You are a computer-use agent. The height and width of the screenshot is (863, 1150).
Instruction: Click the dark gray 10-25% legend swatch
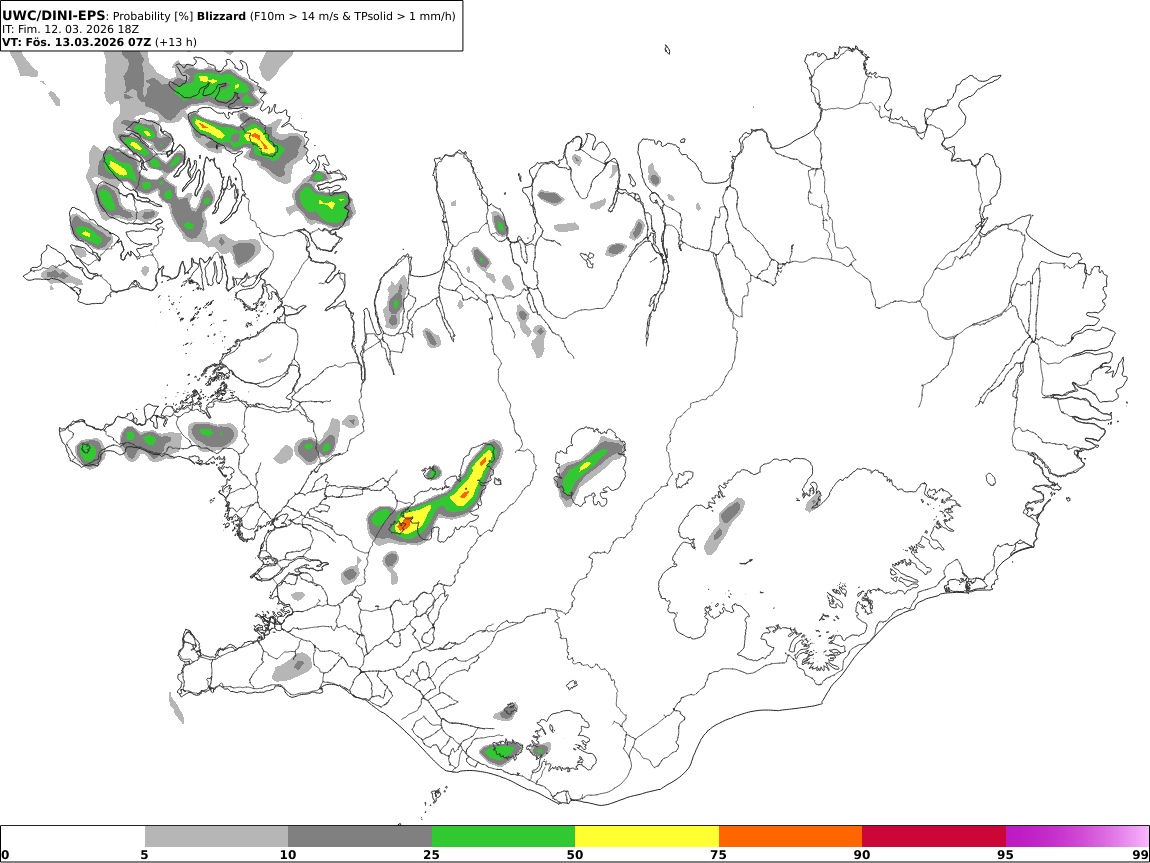(360, 836)
